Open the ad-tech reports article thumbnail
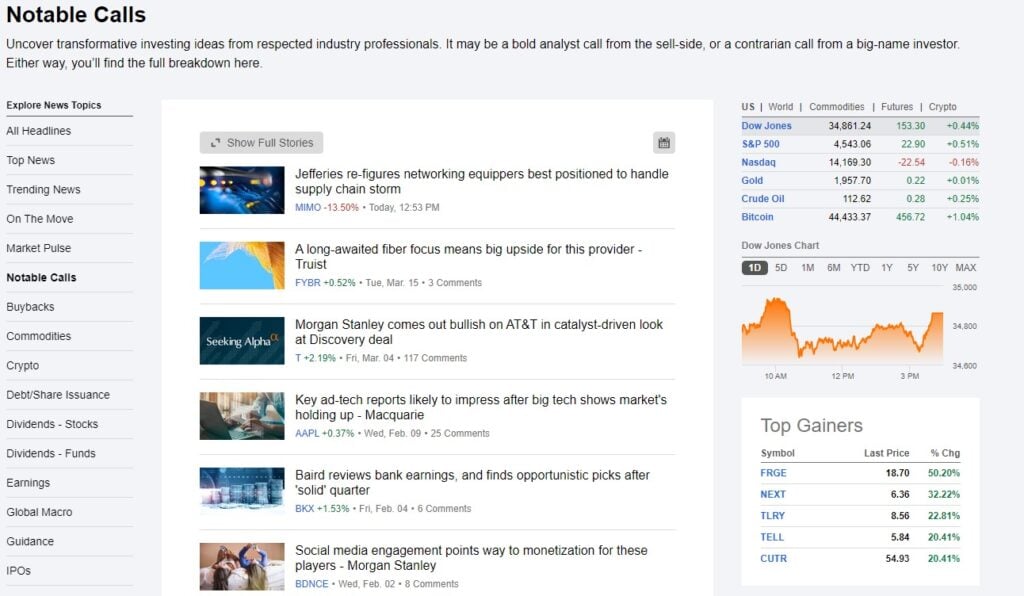The image size is (1024, 596). 242,416
